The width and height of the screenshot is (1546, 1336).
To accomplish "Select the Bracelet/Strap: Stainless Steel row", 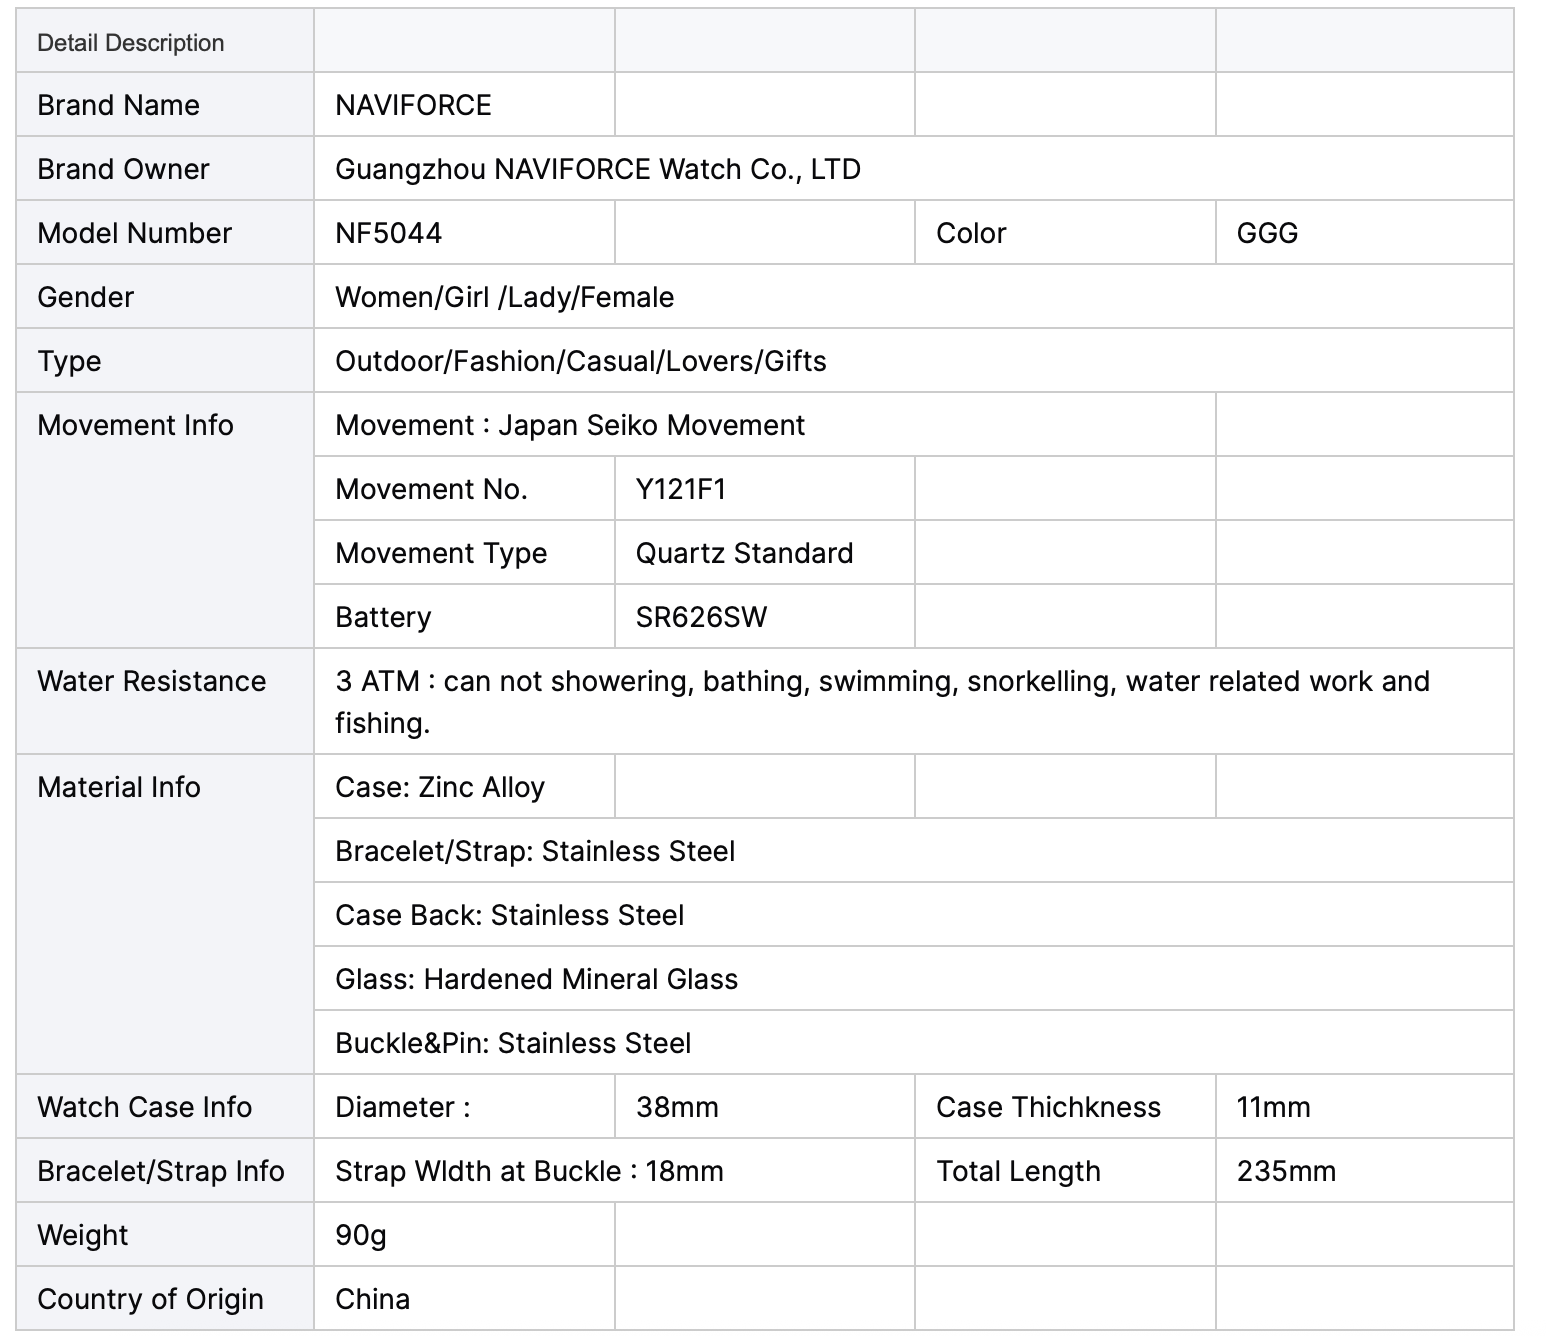I will point(914,850).
